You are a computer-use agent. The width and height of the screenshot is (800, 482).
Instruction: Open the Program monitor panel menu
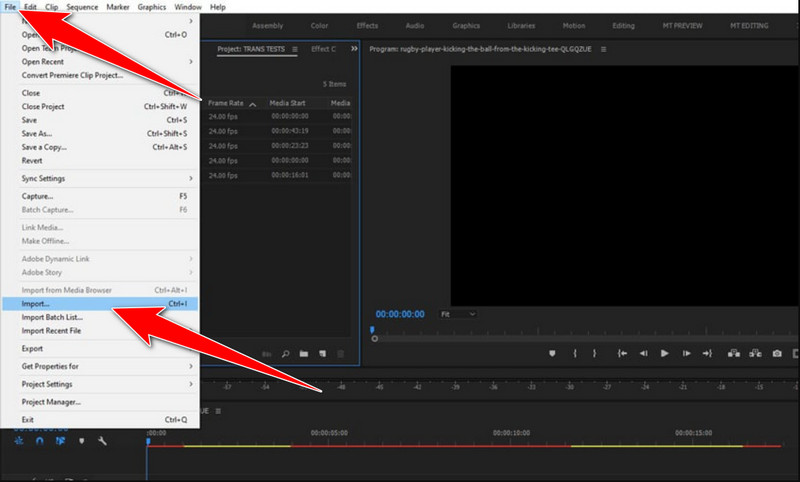(x=604, y=49)
